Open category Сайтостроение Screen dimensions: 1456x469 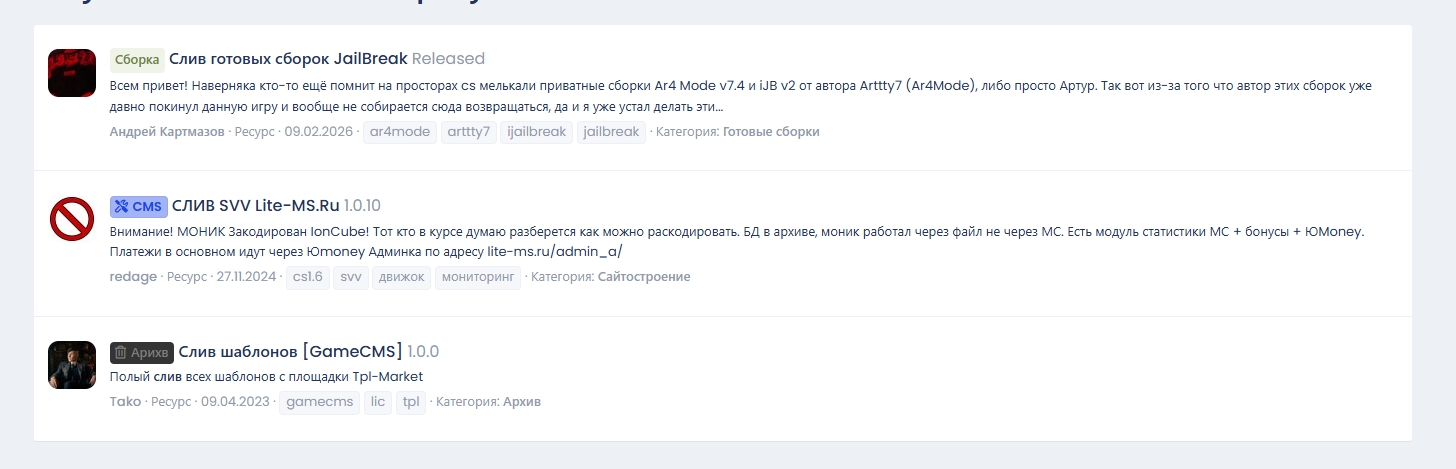click(x=644, y=277)
